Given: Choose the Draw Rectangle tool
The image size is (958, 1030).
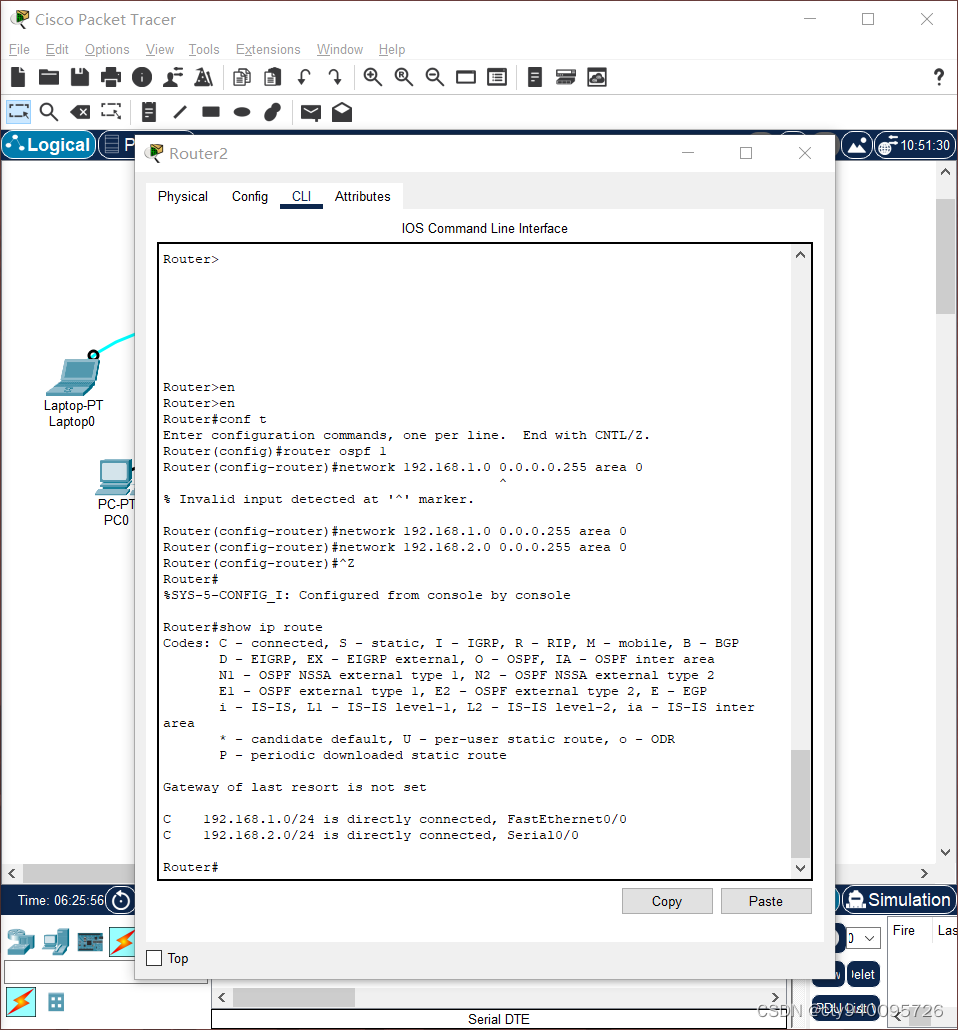Looking at the screenshot, I should click(x=211, y=112).
